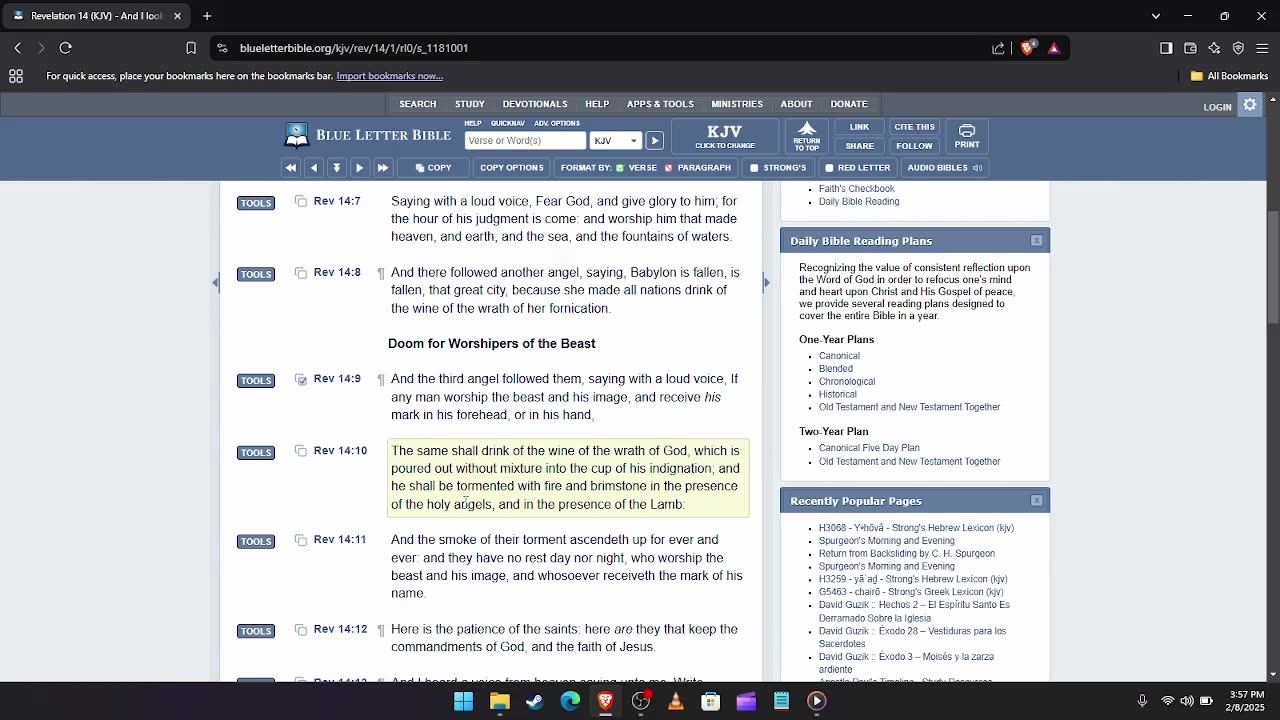1280x720 pixels.
Task: Open the Apps & Tools menu
Action: [660, 104]
